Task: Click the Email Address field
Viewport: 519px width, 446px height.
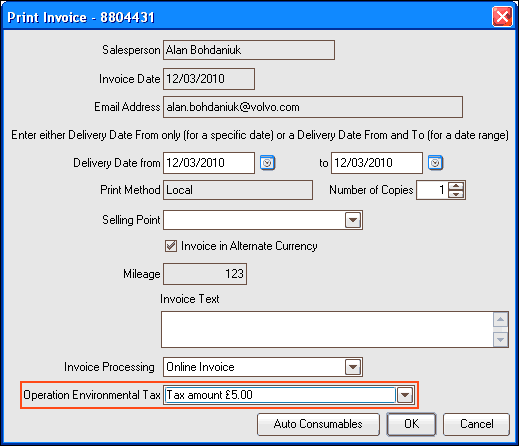Action: point(313,107)
